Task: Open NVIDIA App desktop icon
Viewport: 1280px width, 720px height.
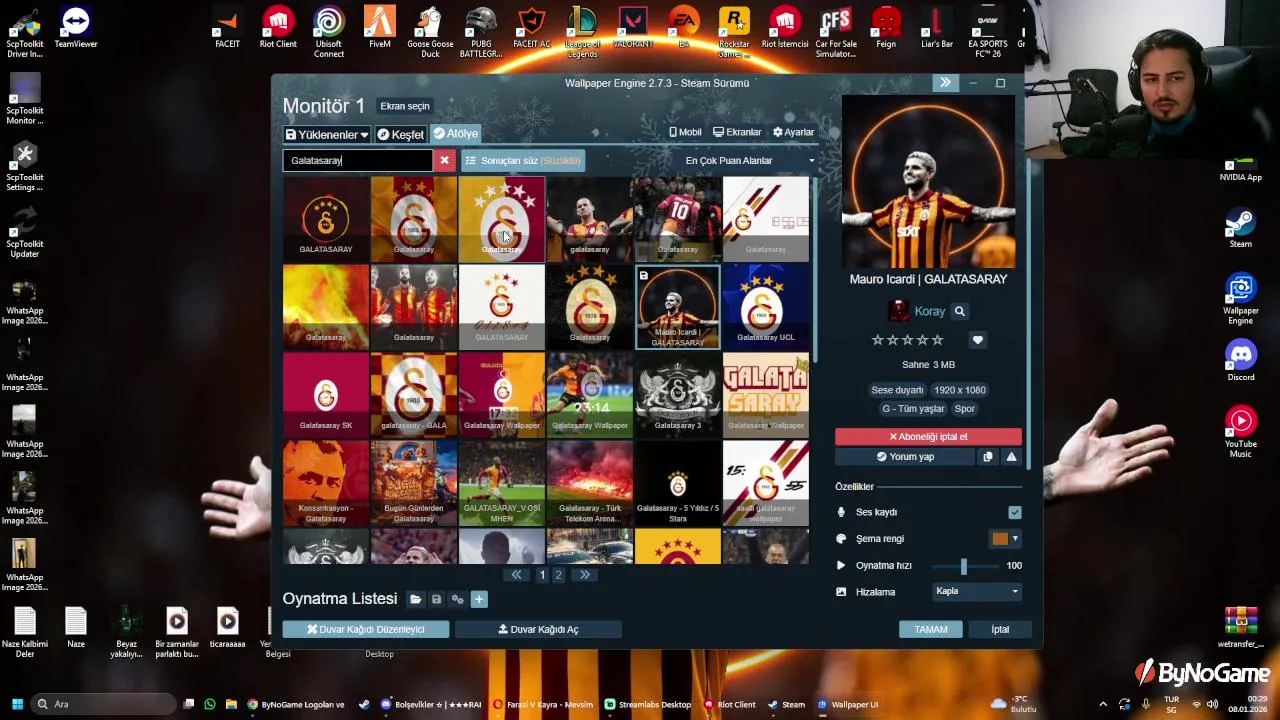Action: point(1240,168)
